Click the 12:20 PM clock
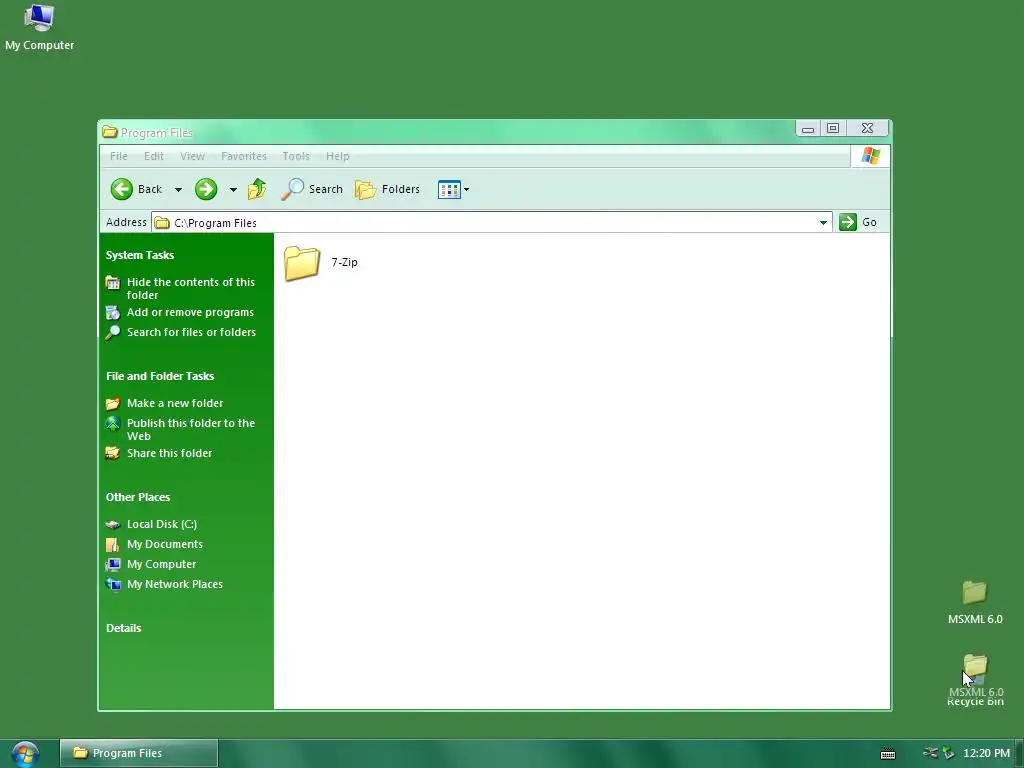The height and width of the screenshot is (768, 1024). [x=986, y=753]
